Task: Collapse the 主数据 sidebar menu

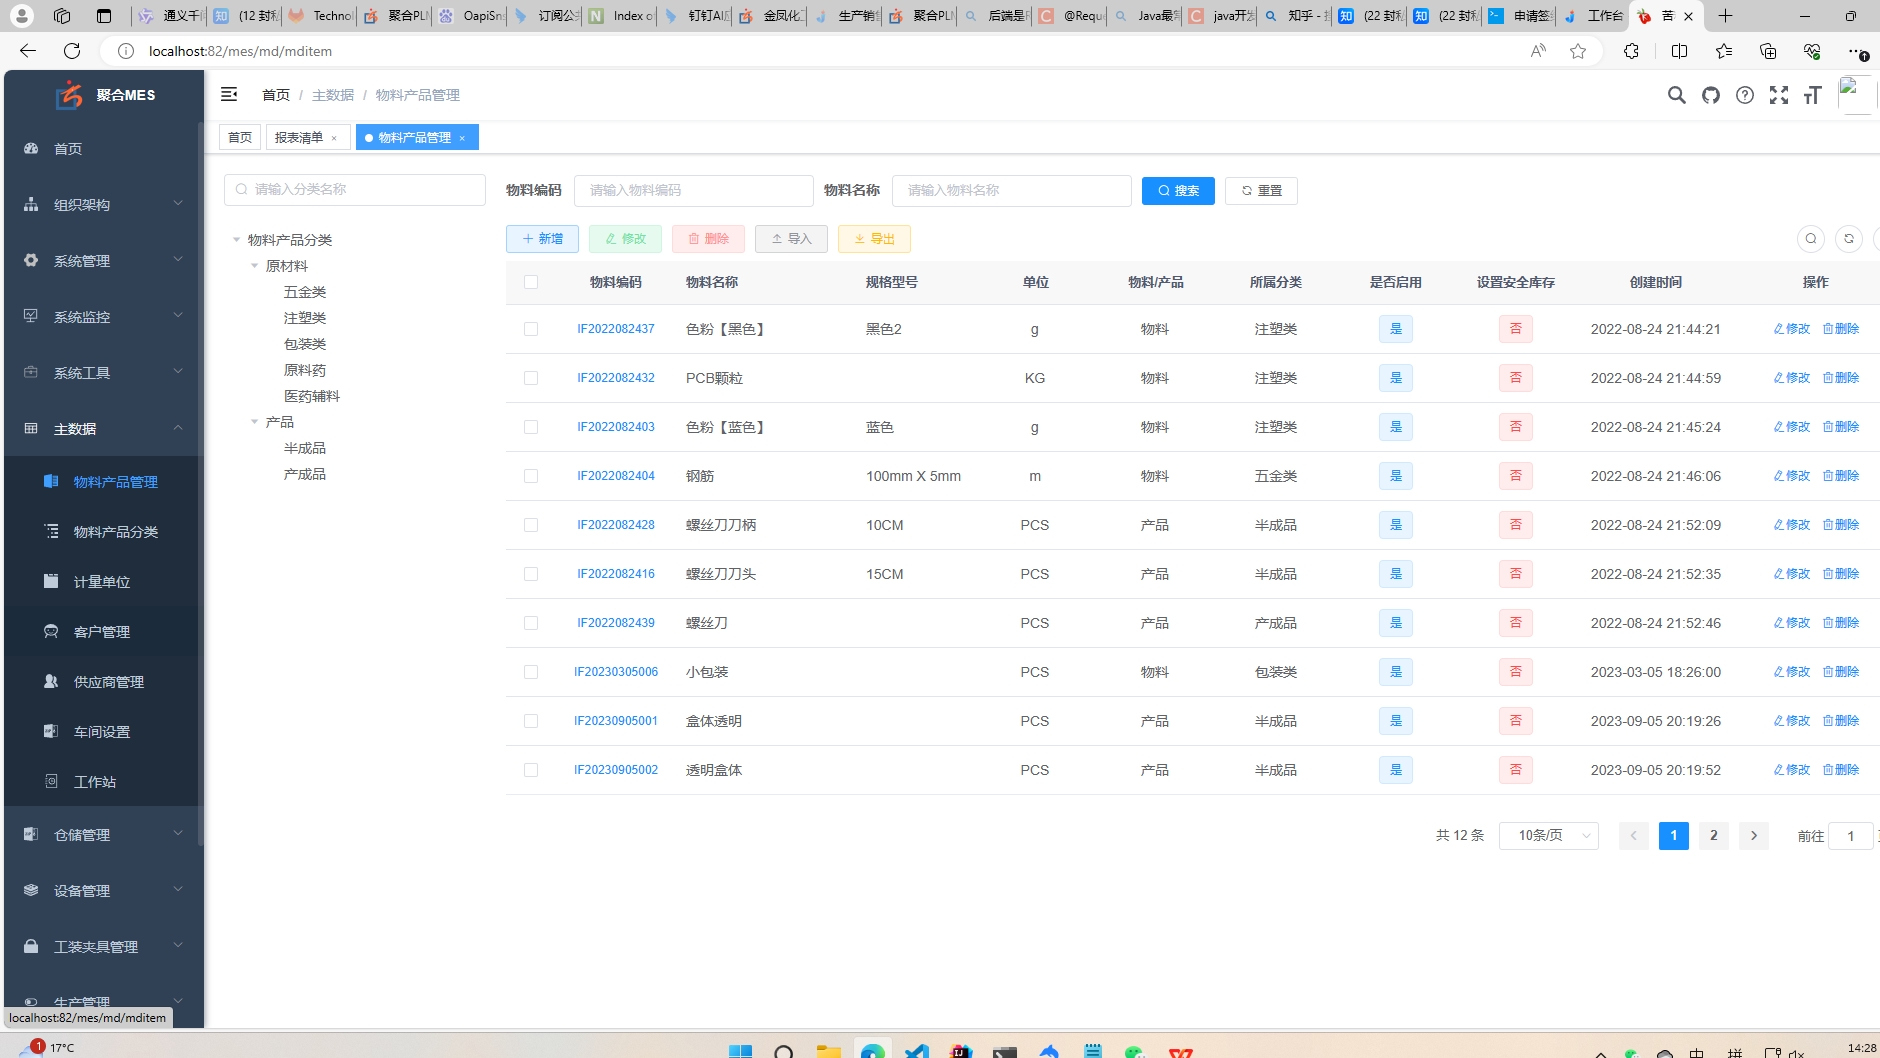Action: 104,429
